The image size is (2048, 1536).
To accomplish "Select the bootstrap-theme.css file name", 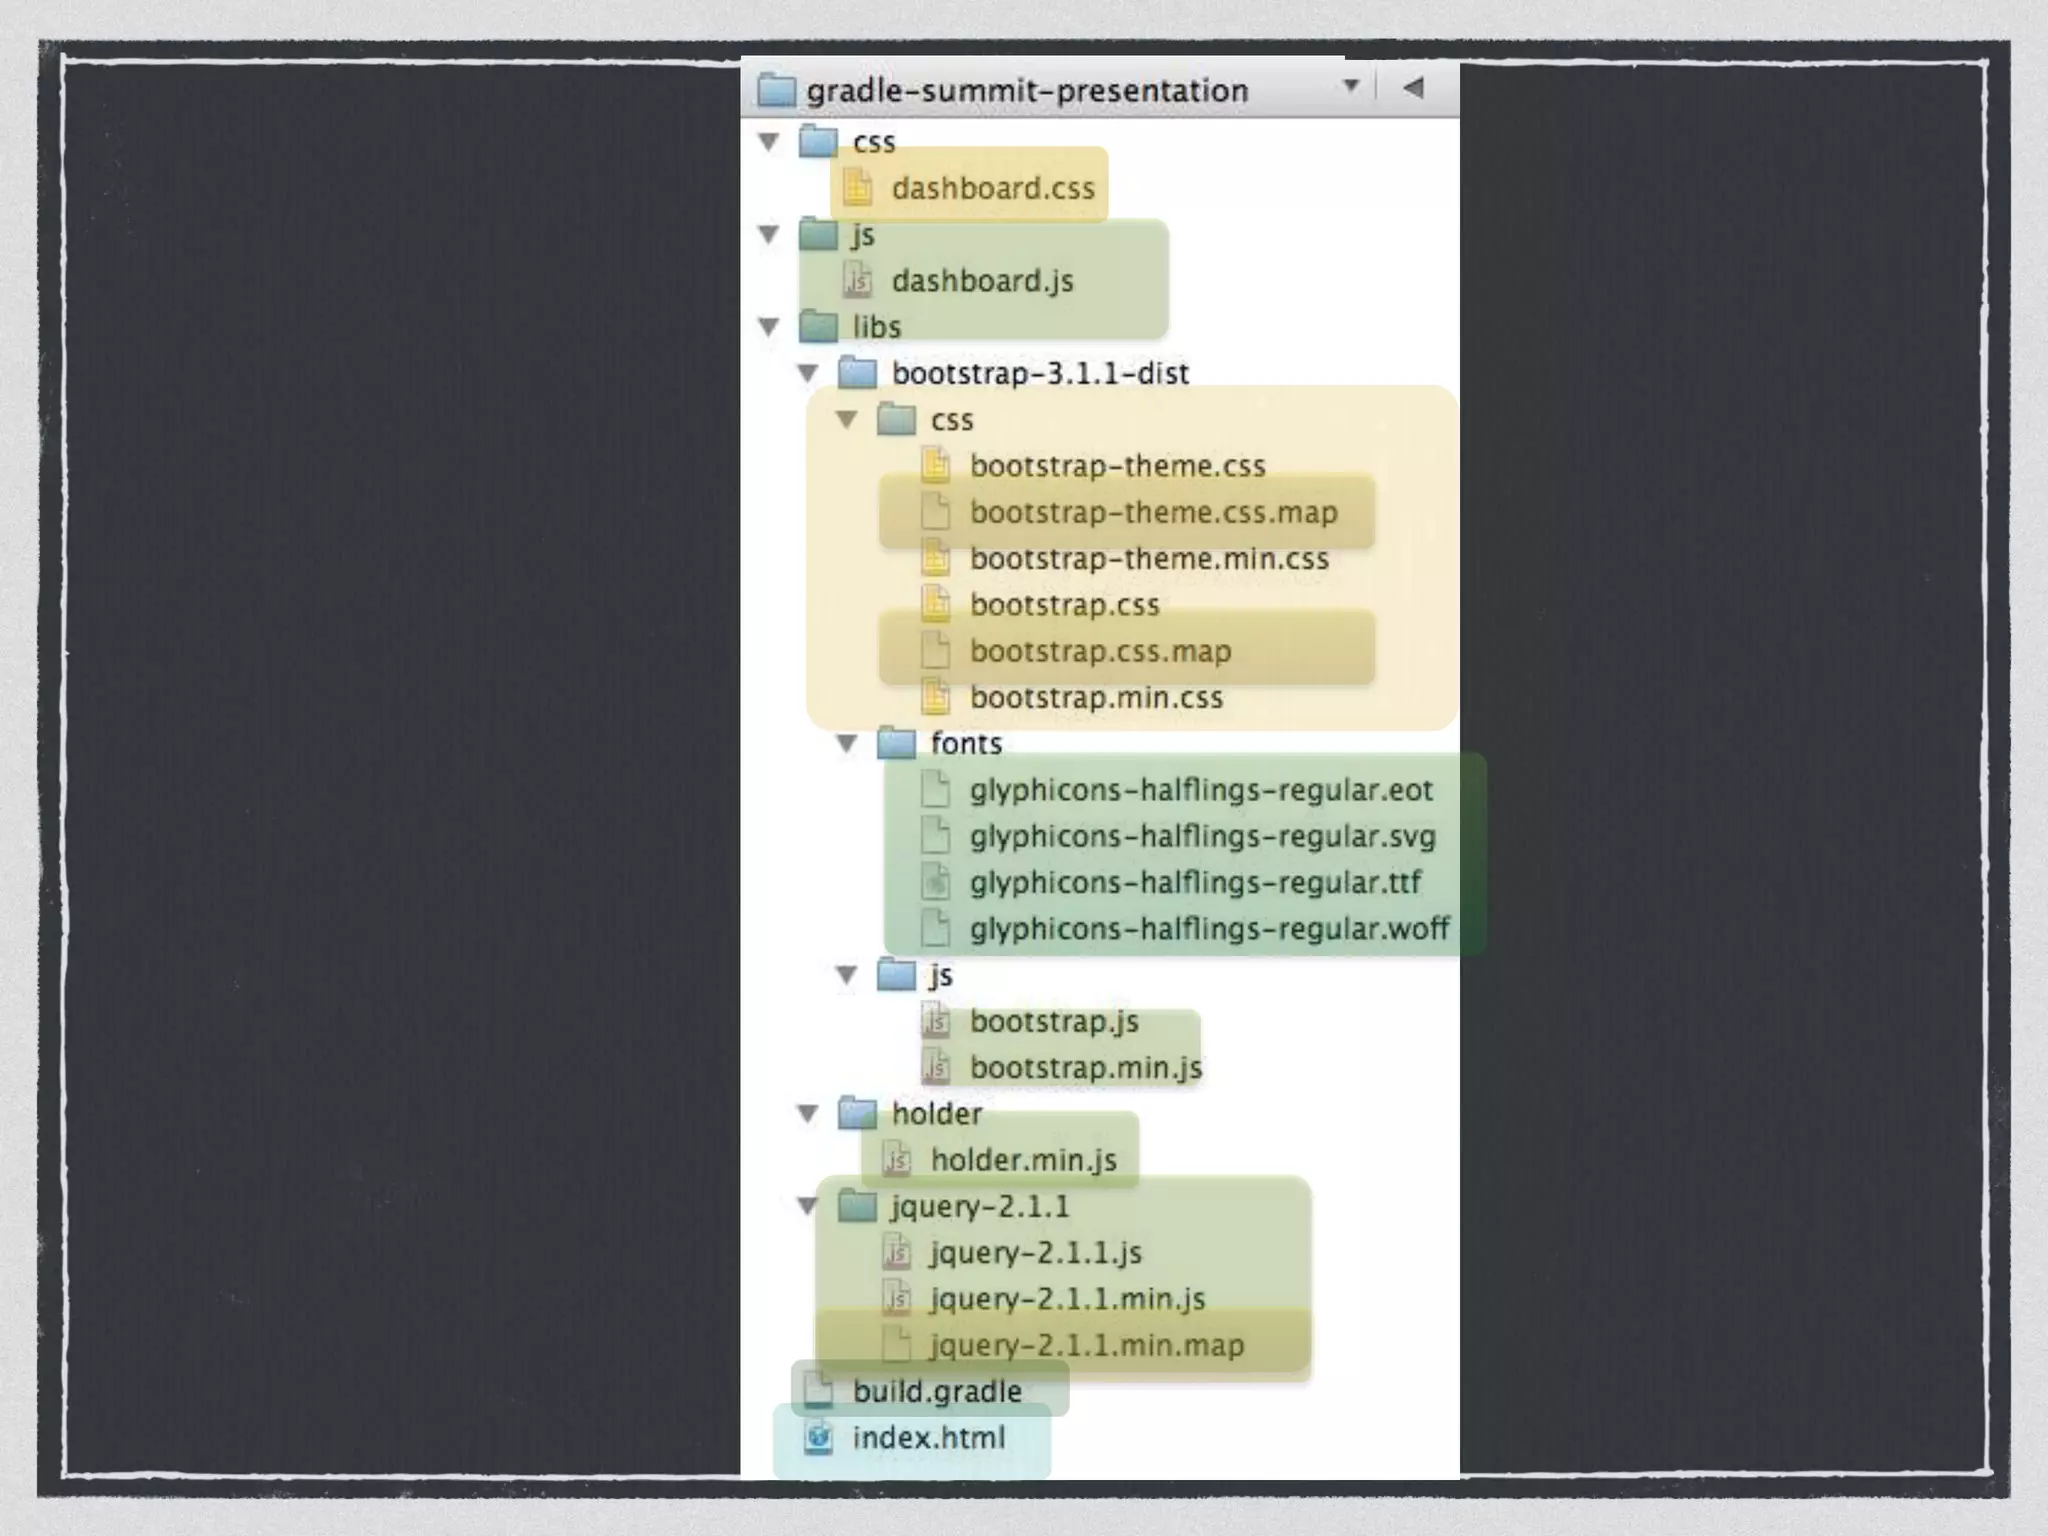I will pyautogui.click(x=1117, y=466).
